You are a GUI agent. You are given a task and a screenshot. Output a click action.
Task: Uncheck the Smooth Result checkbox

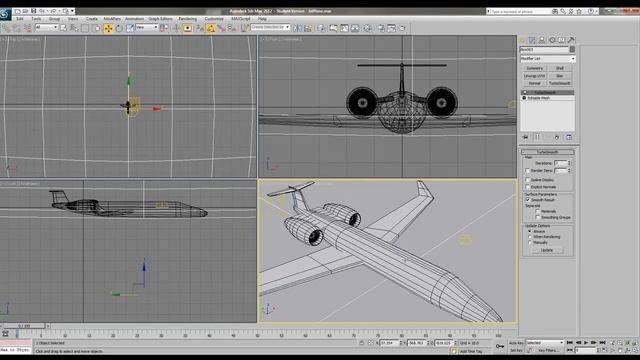(527, 200)
